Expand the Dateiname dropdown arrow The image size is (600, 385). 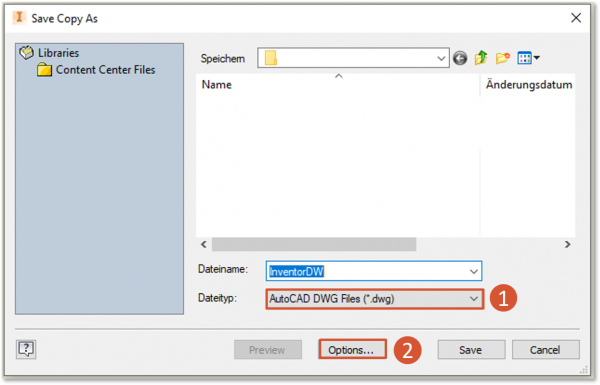473,271
